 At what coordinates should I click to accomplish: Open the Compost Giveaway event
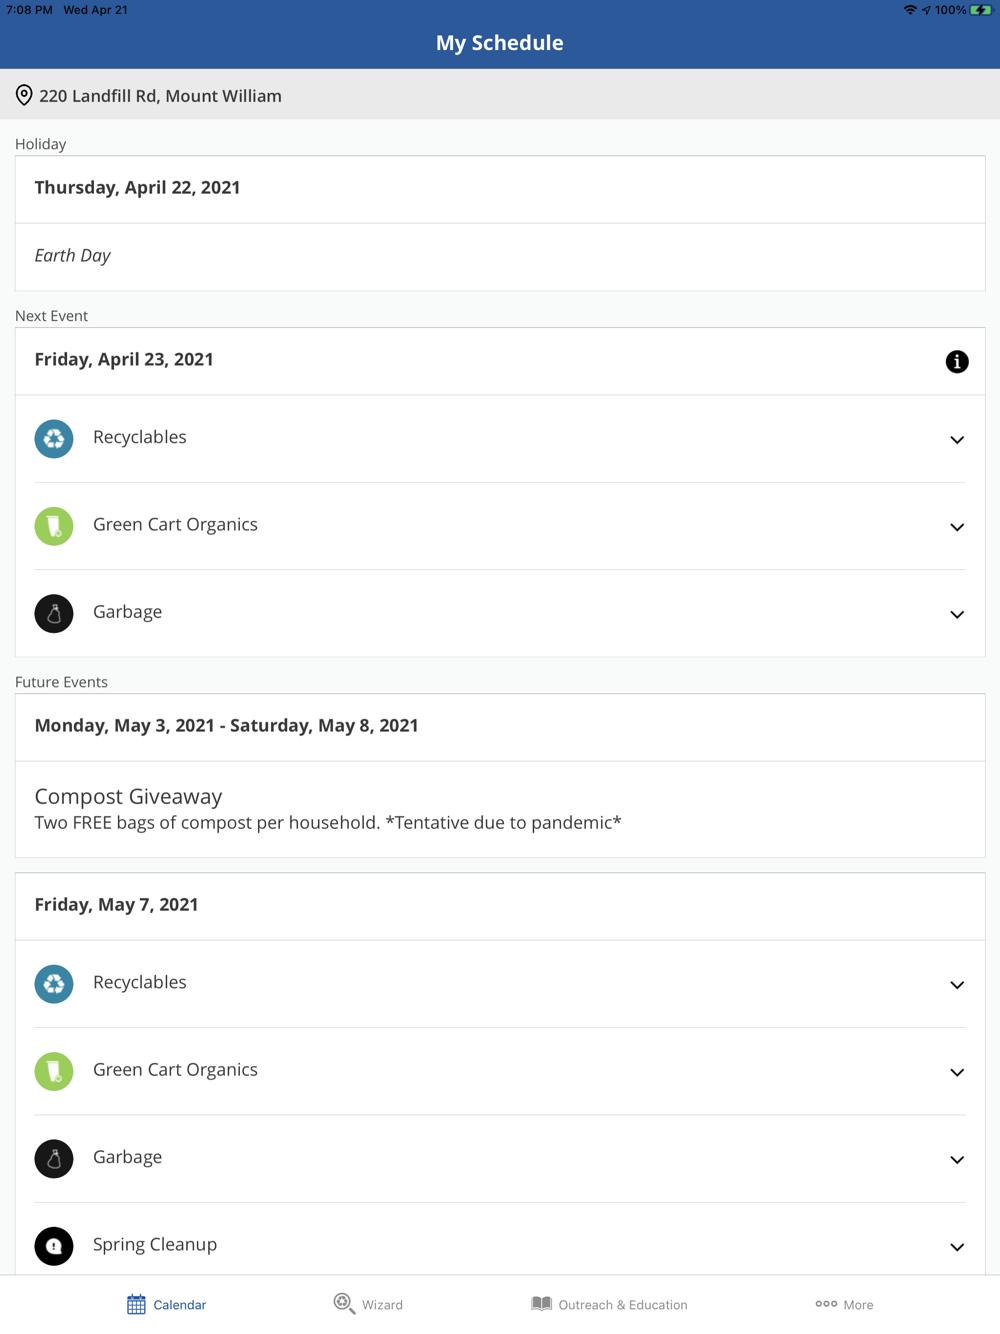coord(328,809)
